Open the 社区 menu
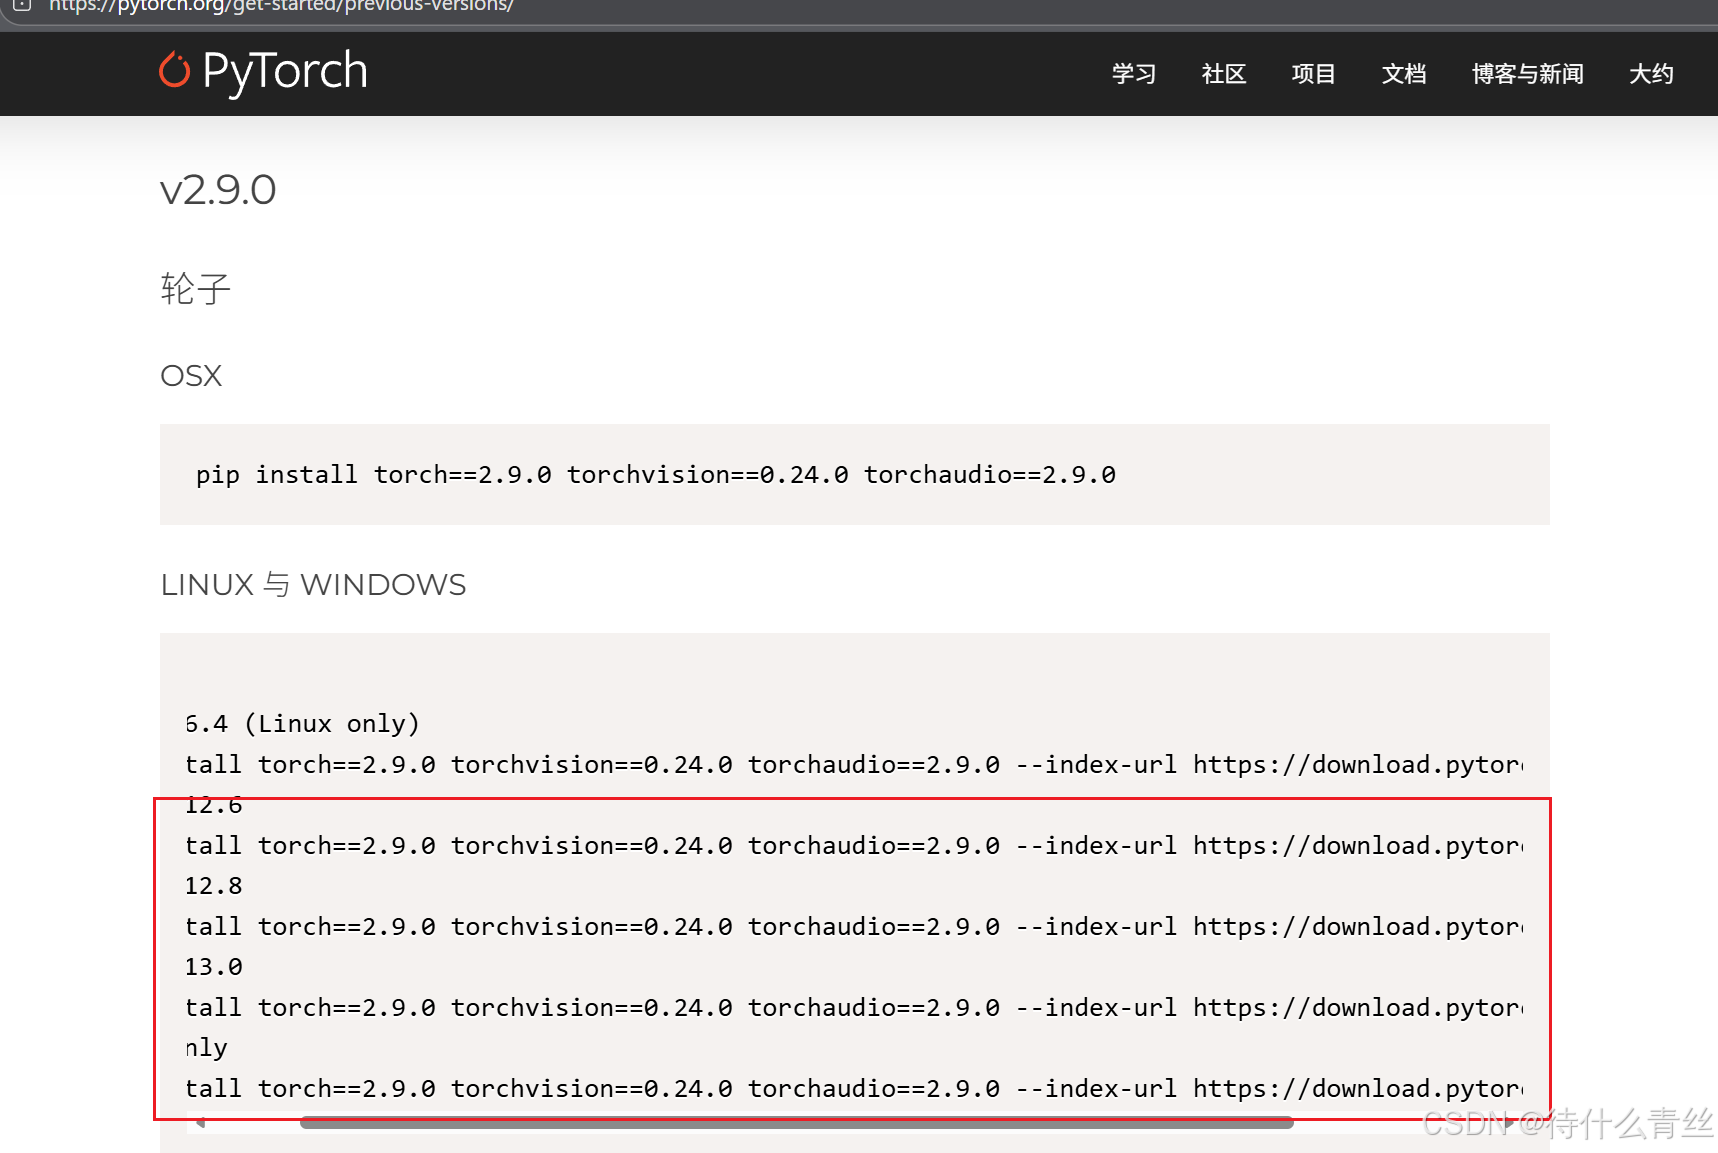Screen dimensions: 1718x1153 coord(1224,74)
